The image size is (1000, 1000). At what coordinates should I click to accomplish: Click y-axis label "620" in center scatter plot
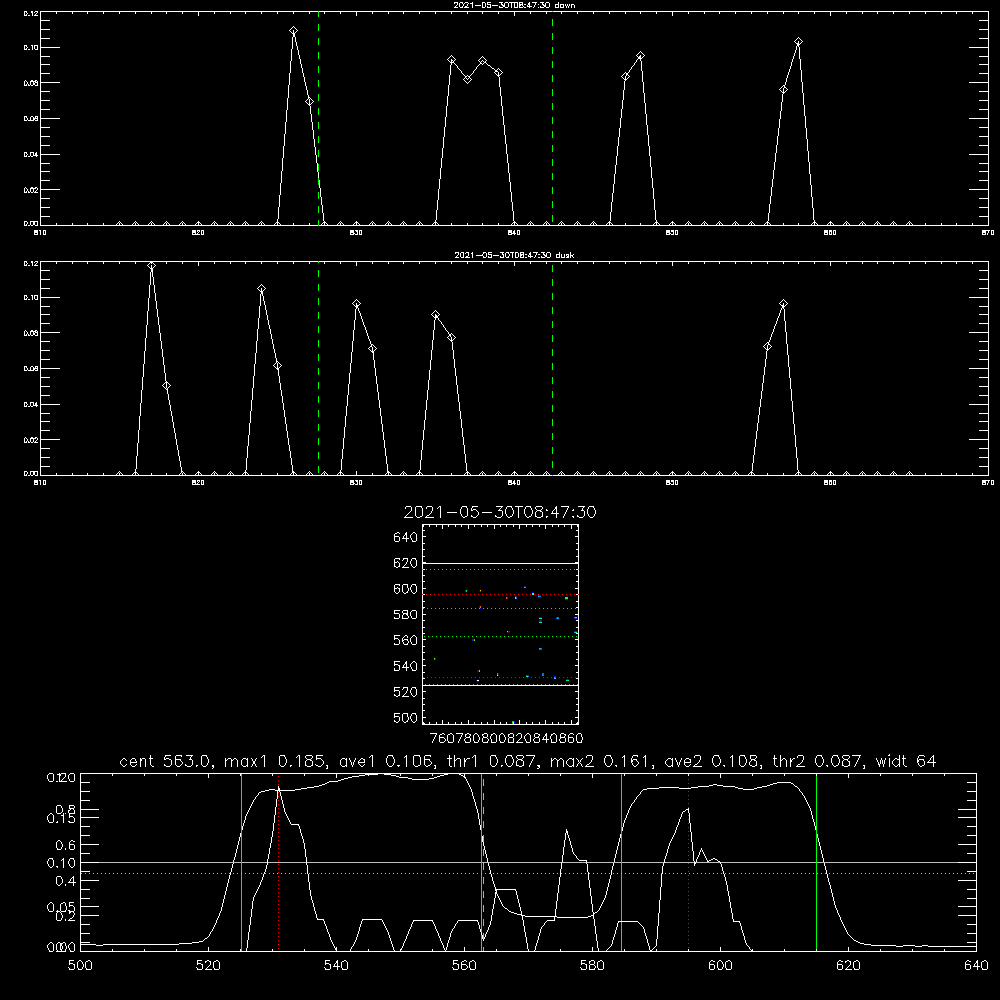[406, 563]
